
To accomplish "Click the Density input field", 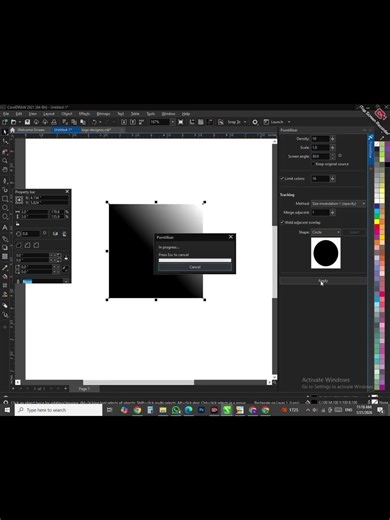I will [x=320, y=139].
